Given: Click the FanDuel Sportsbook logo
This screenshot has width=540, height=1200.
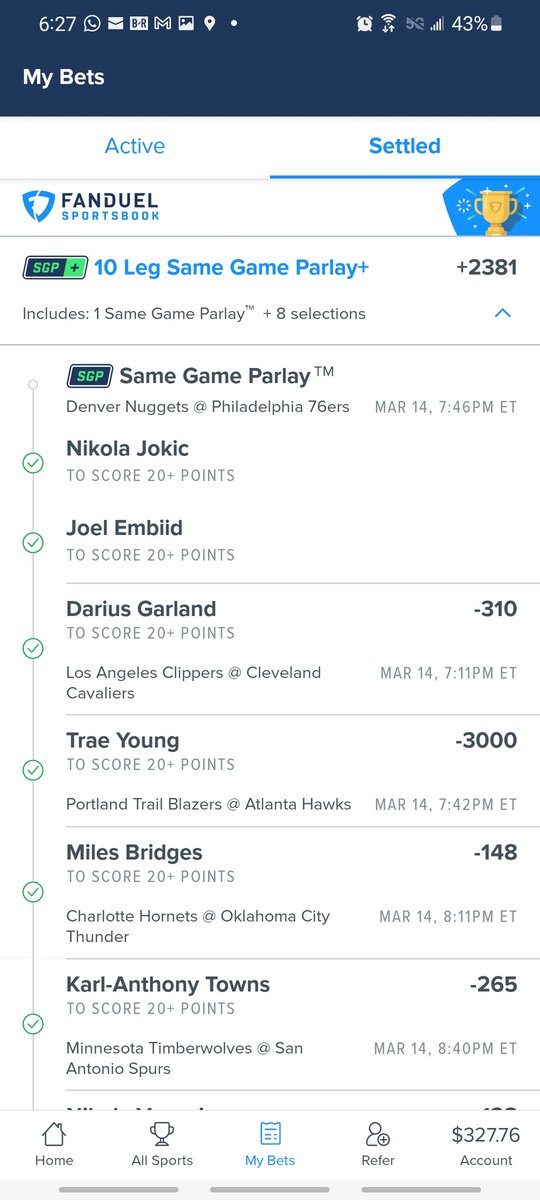Looking at the screenshot, I should 91,207.
